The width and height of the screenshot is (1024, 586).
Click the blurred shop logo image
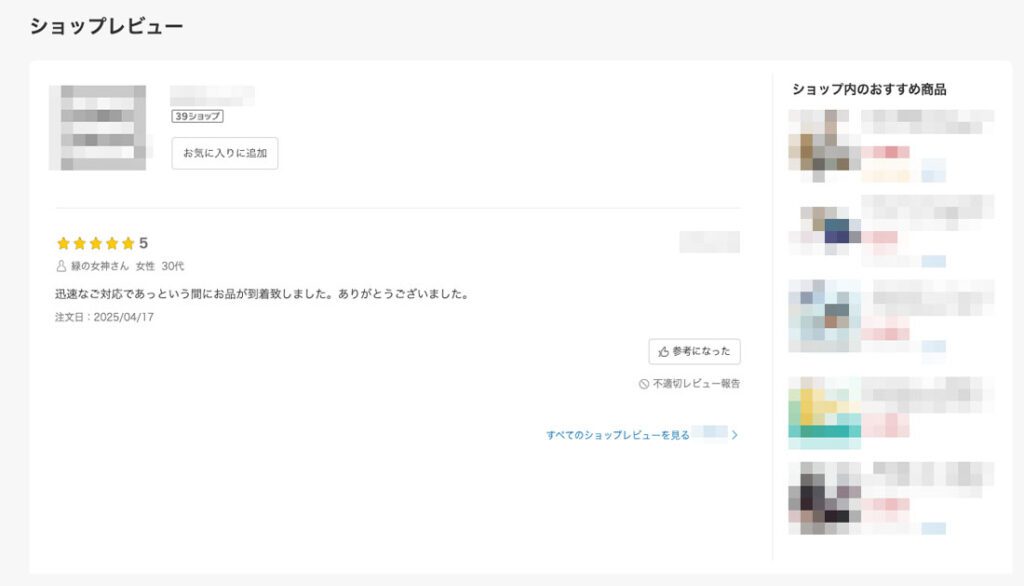98,127
